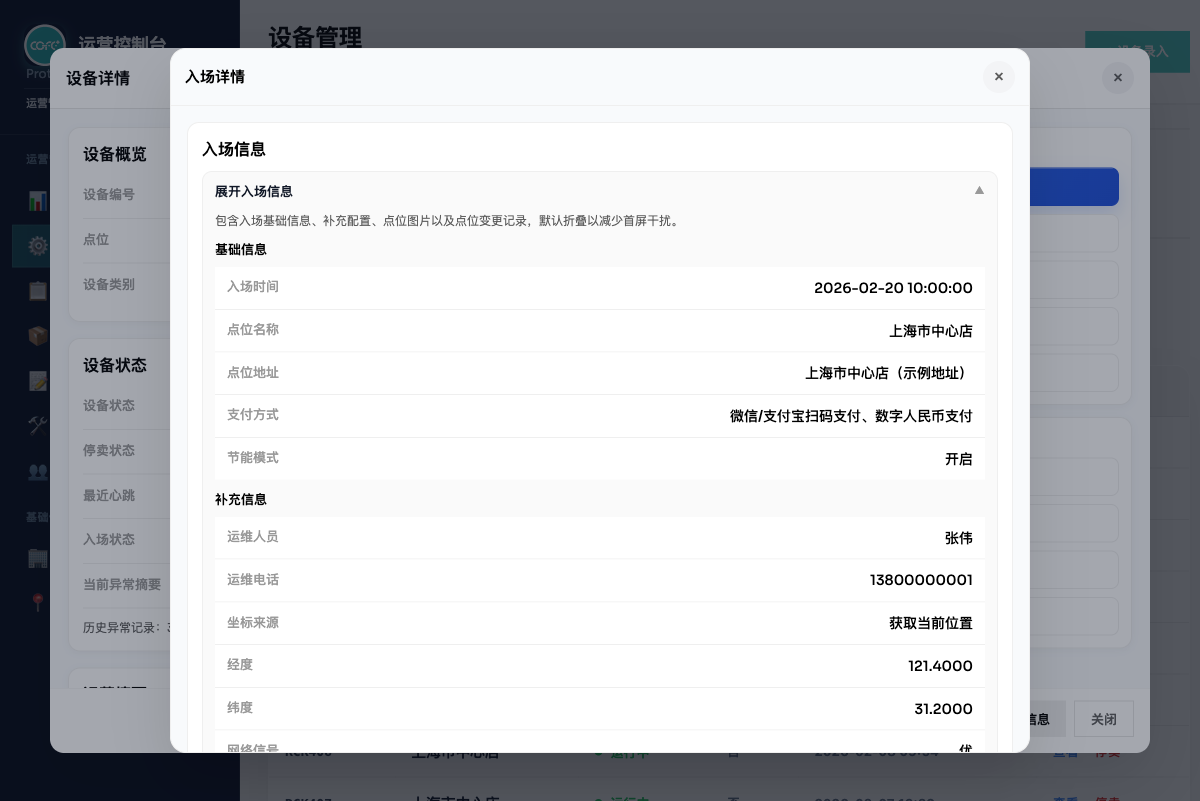Open the bar chart icon in sidebar
This screenshot has height=801, width=1200.
(x=38, y=200)
